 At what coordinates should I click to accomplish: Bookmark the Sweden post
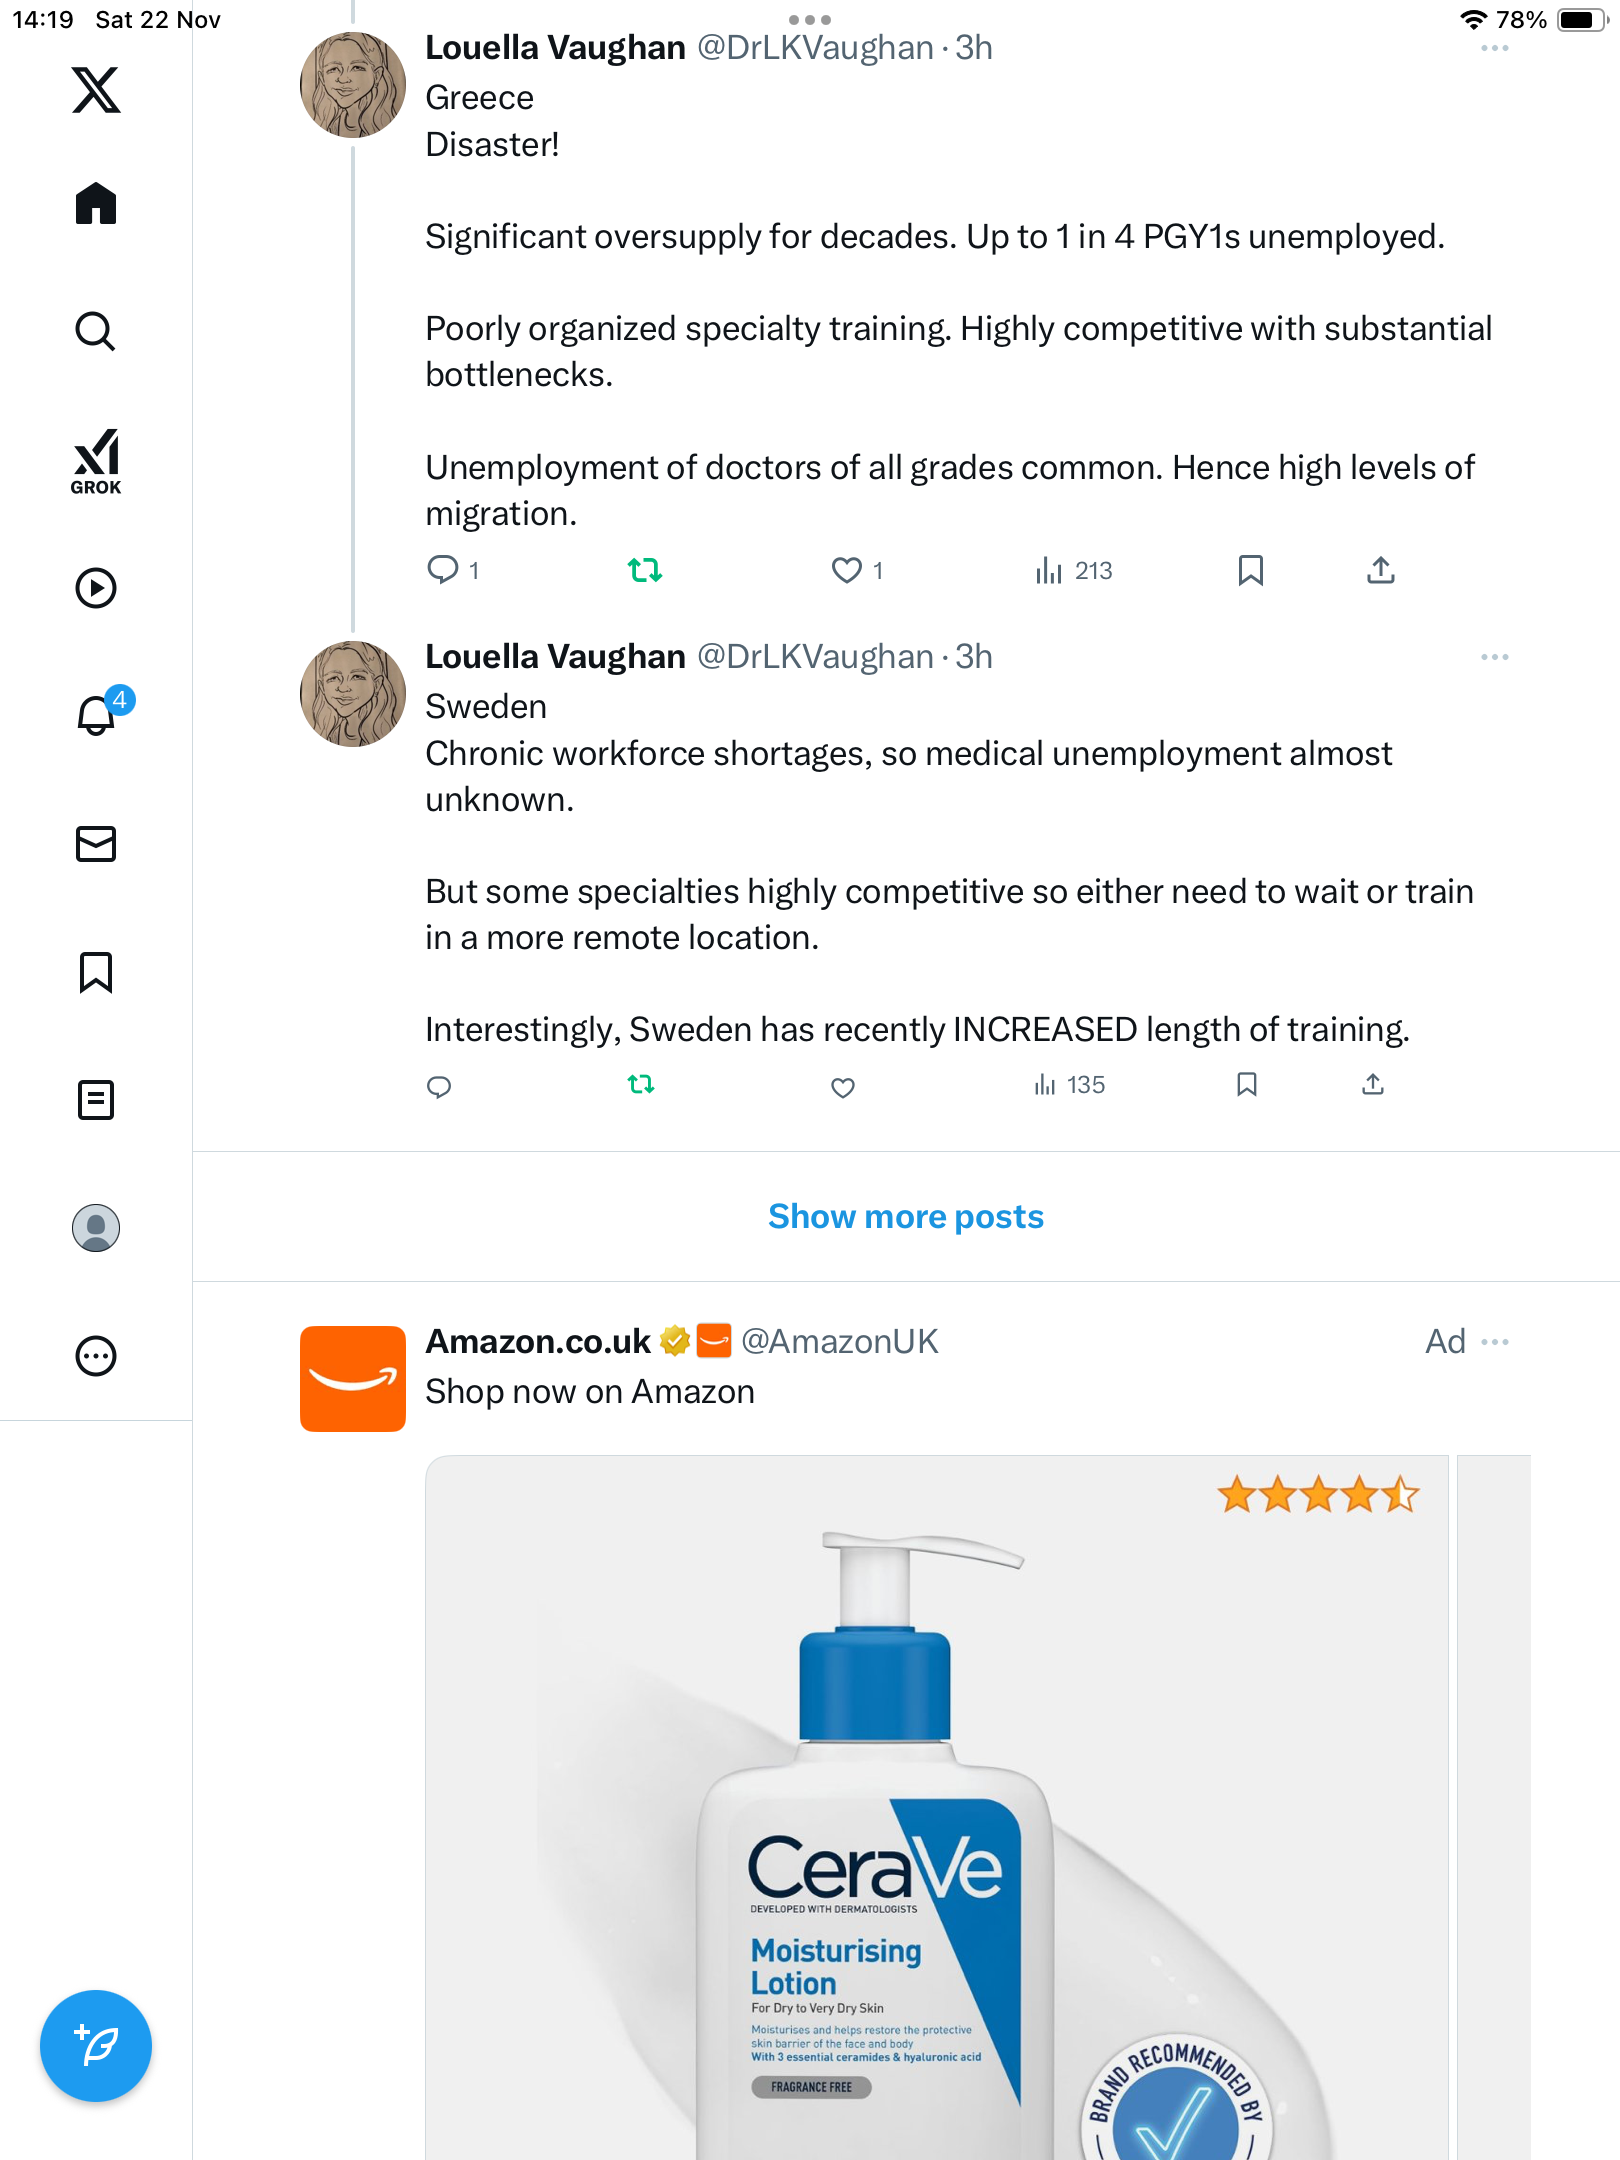pos(1246,1085)
